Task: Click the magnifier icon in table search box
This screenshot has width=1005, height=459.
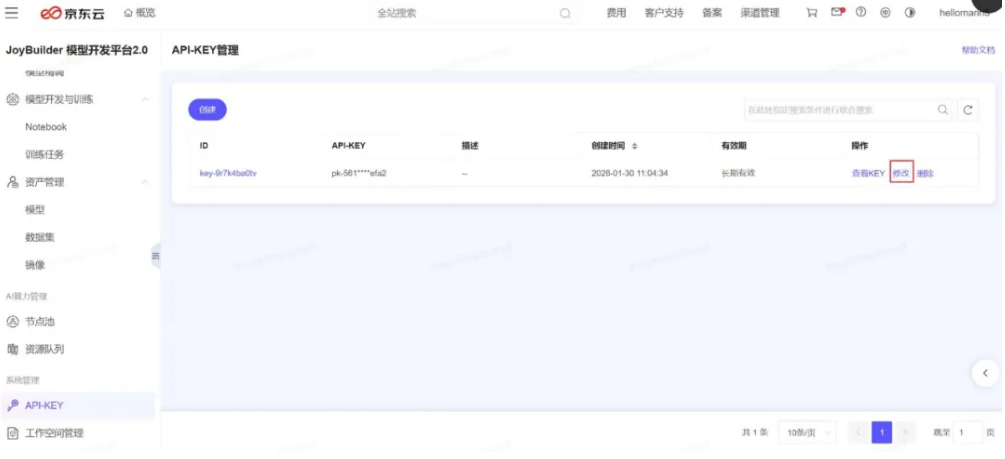Action: point(942,110)
